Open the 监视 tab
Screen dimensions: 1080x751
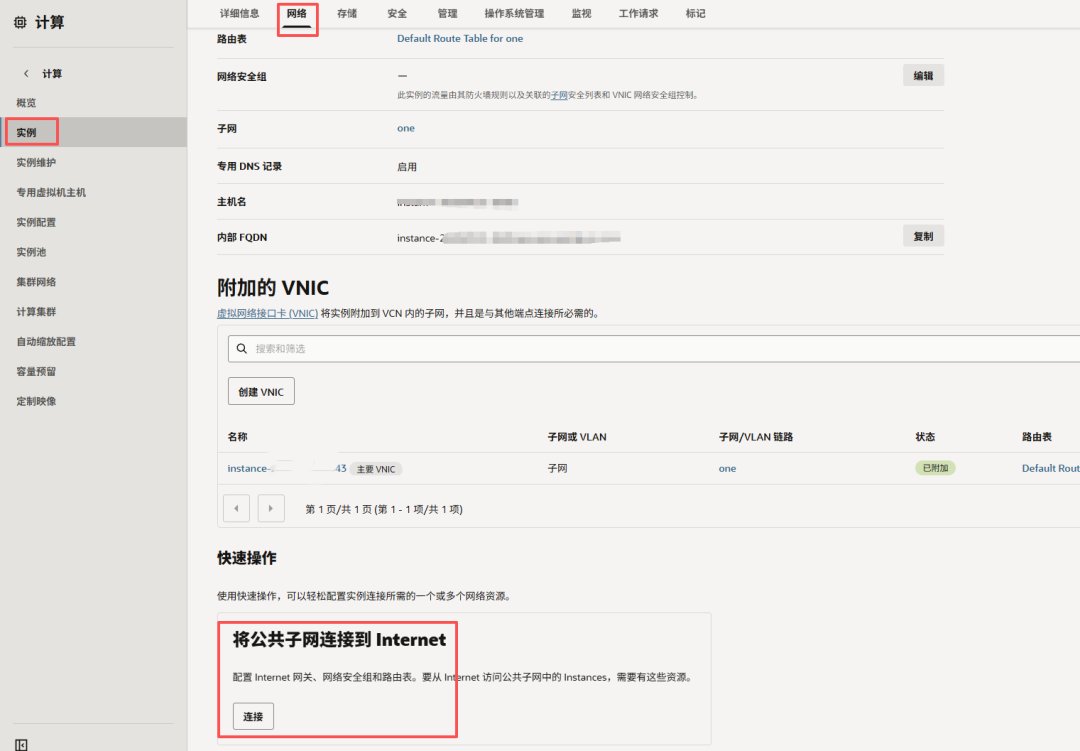pyautogui.click(x=581, y=13)
